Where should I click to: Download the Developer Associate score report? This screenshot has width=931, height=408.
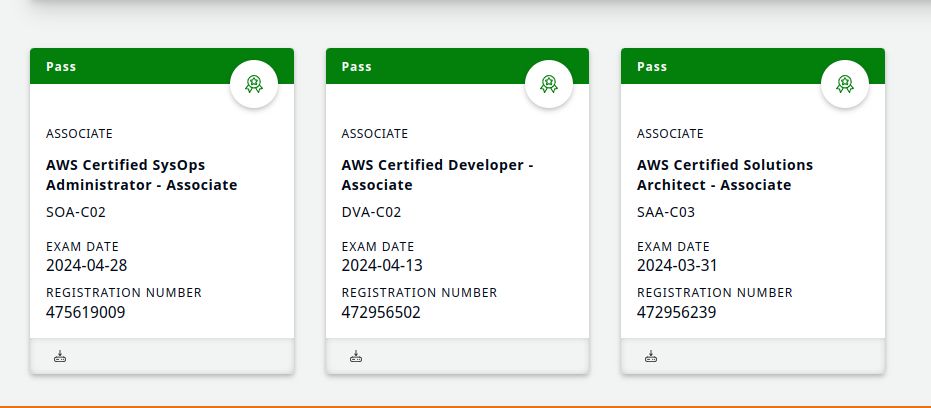pos(356,356)
